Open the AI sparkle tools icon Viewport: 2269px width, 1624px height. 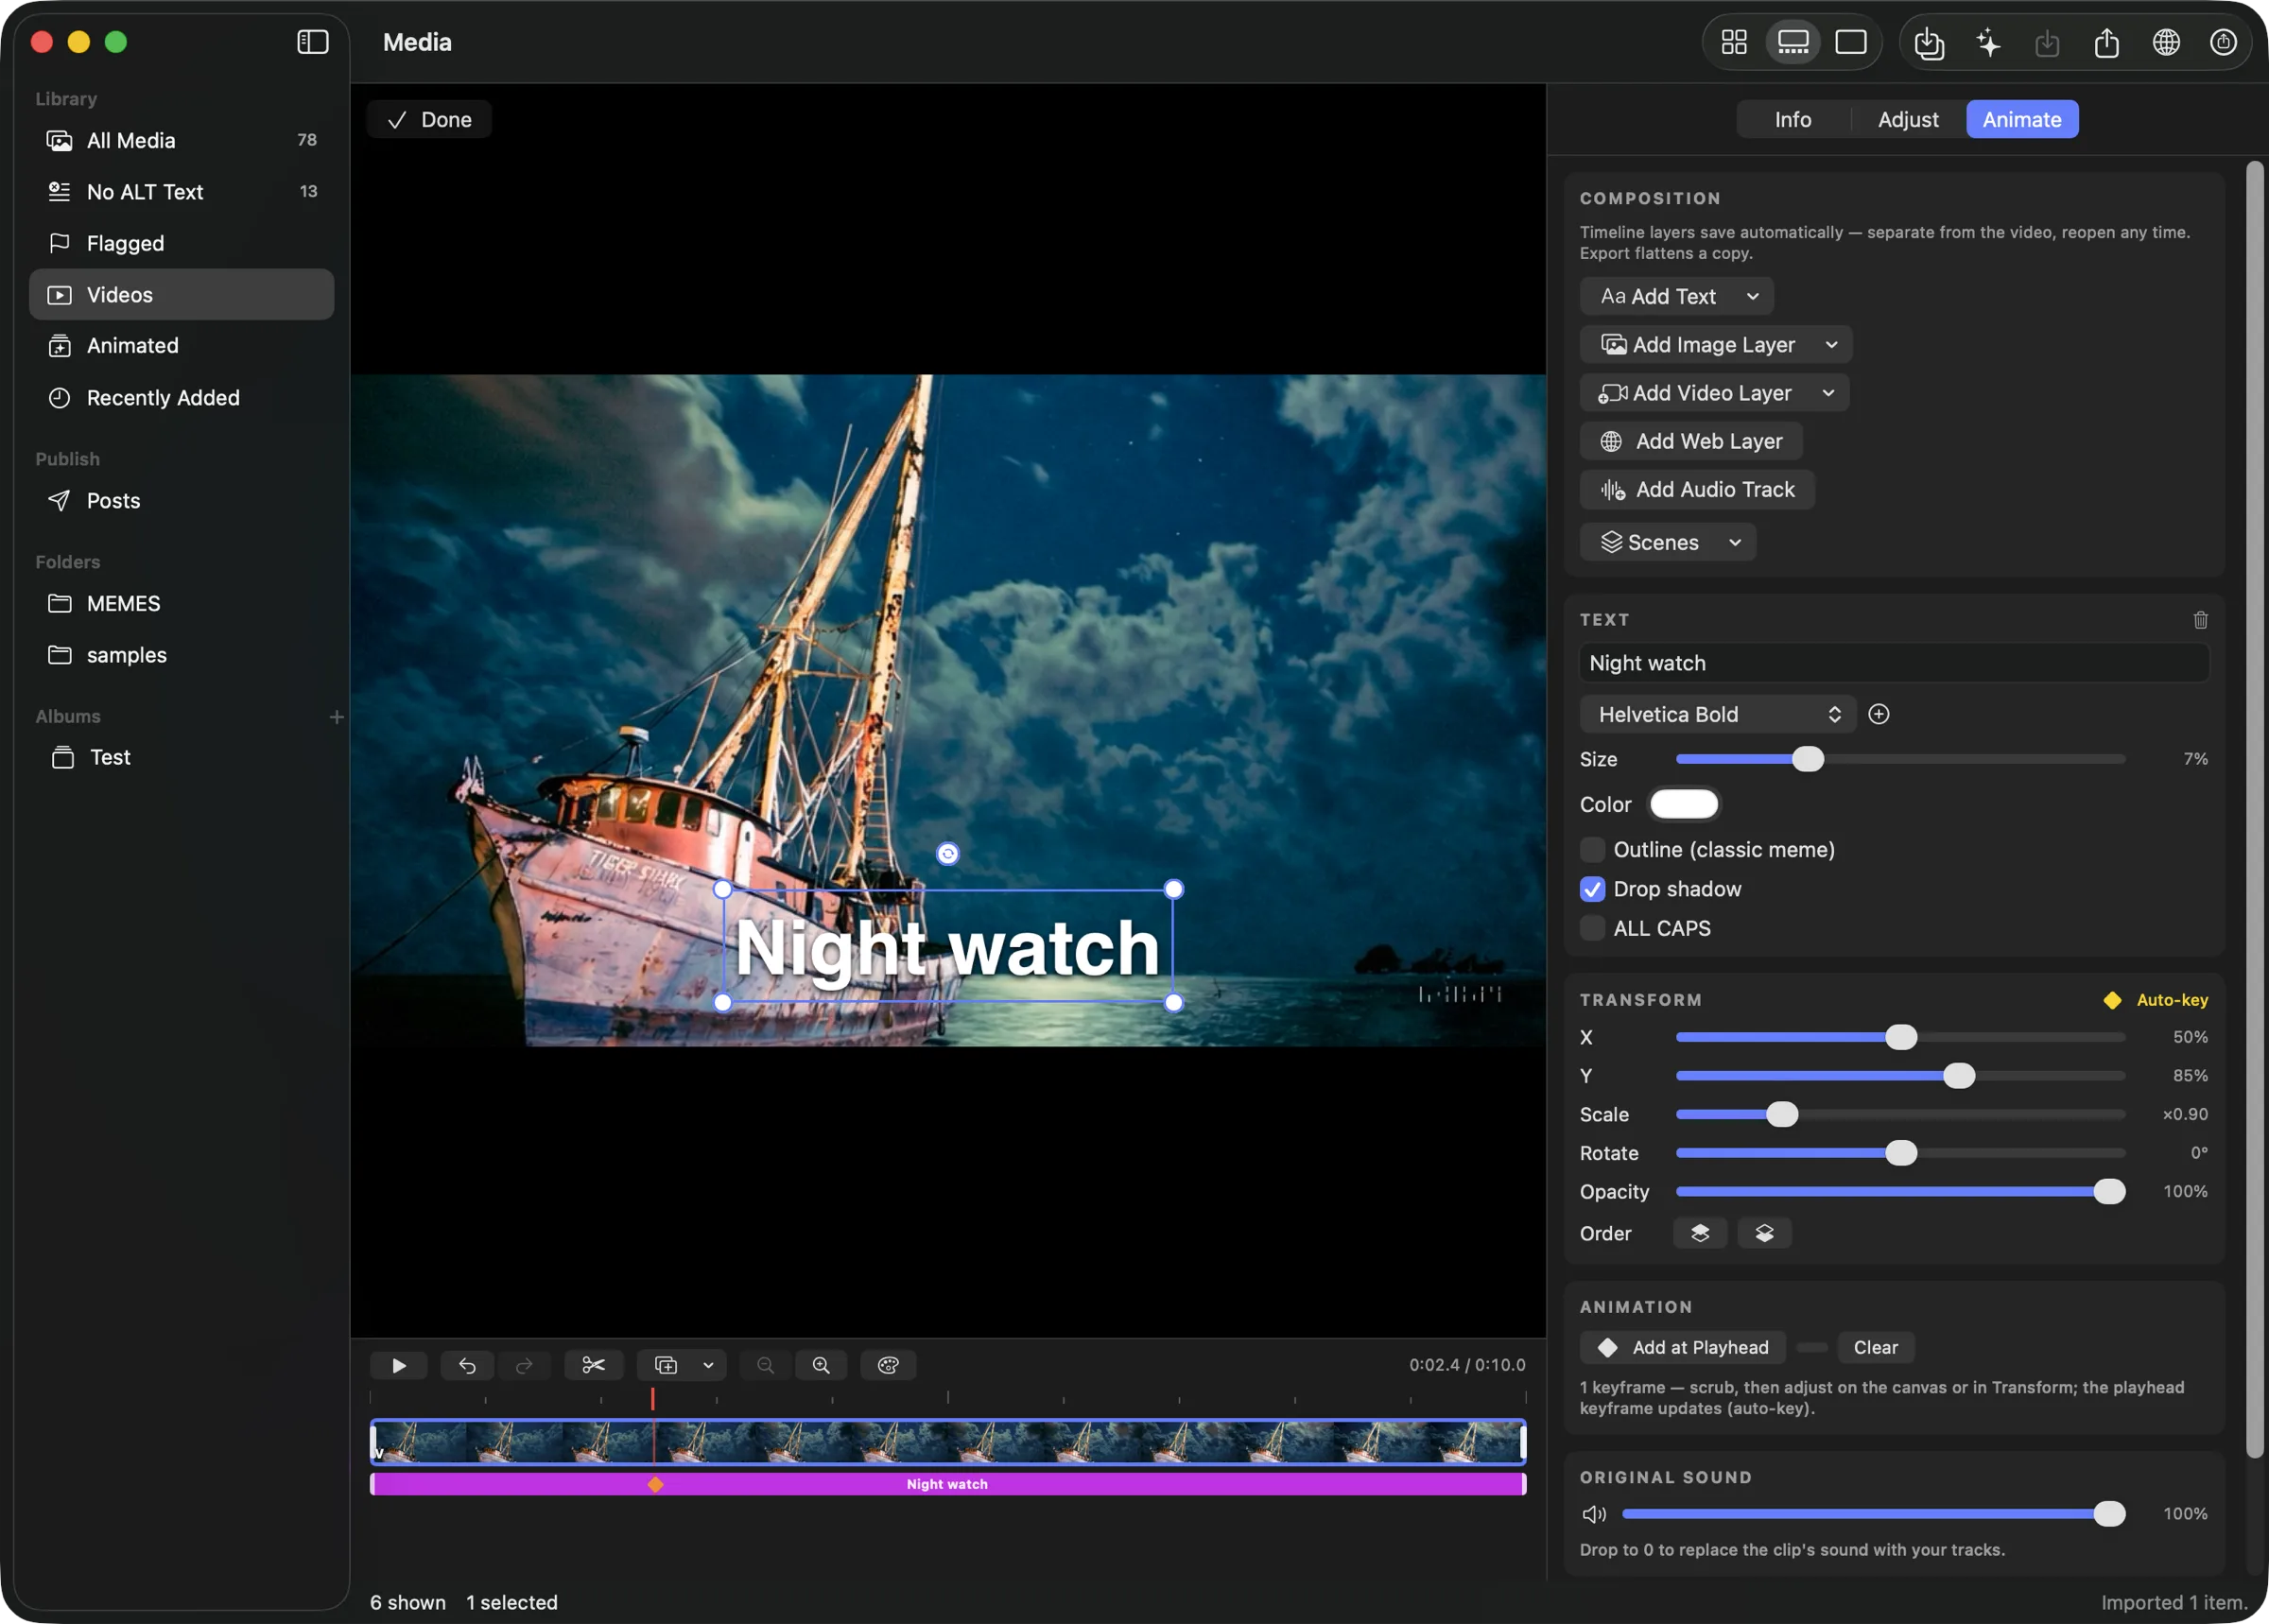coord(1988,43)
